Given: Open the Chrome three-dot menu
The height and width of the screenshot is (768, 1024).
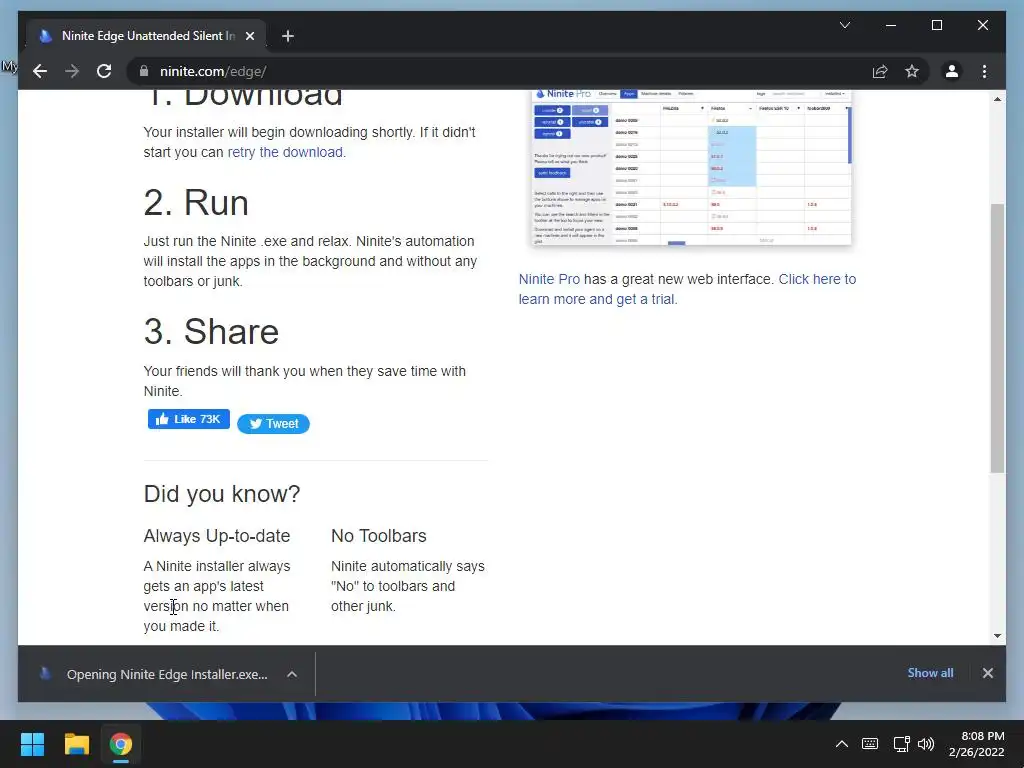Looking at the screenshot, I should pyautogui.click(x=984, y=71).
